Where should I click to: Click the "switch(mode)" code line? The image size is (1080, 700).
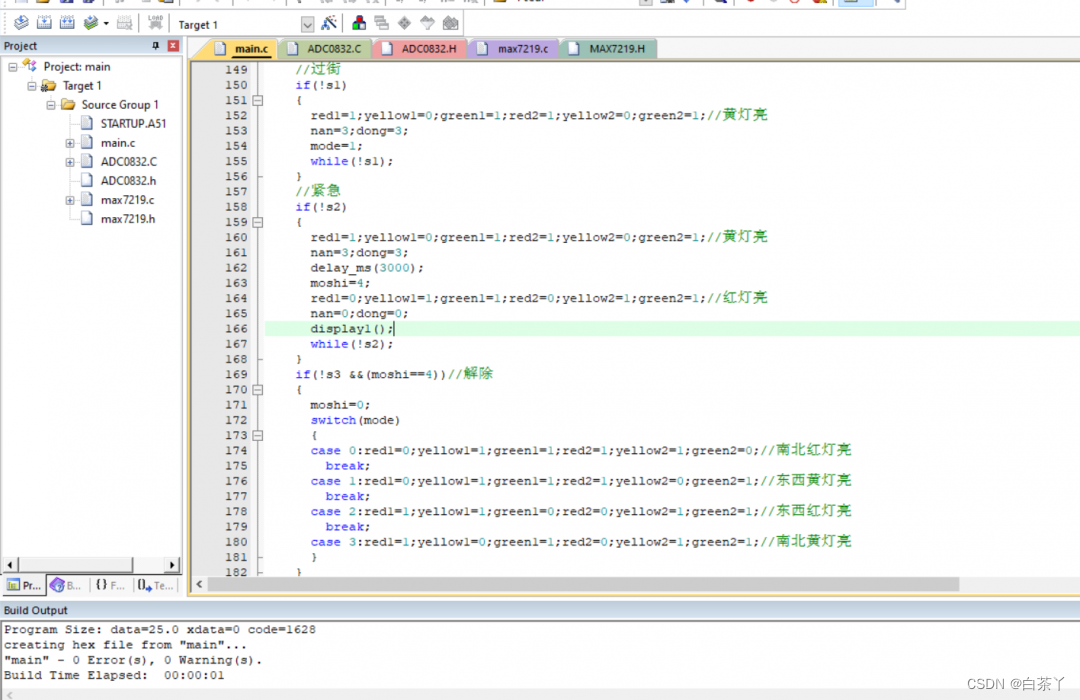[x=355, y=420]
